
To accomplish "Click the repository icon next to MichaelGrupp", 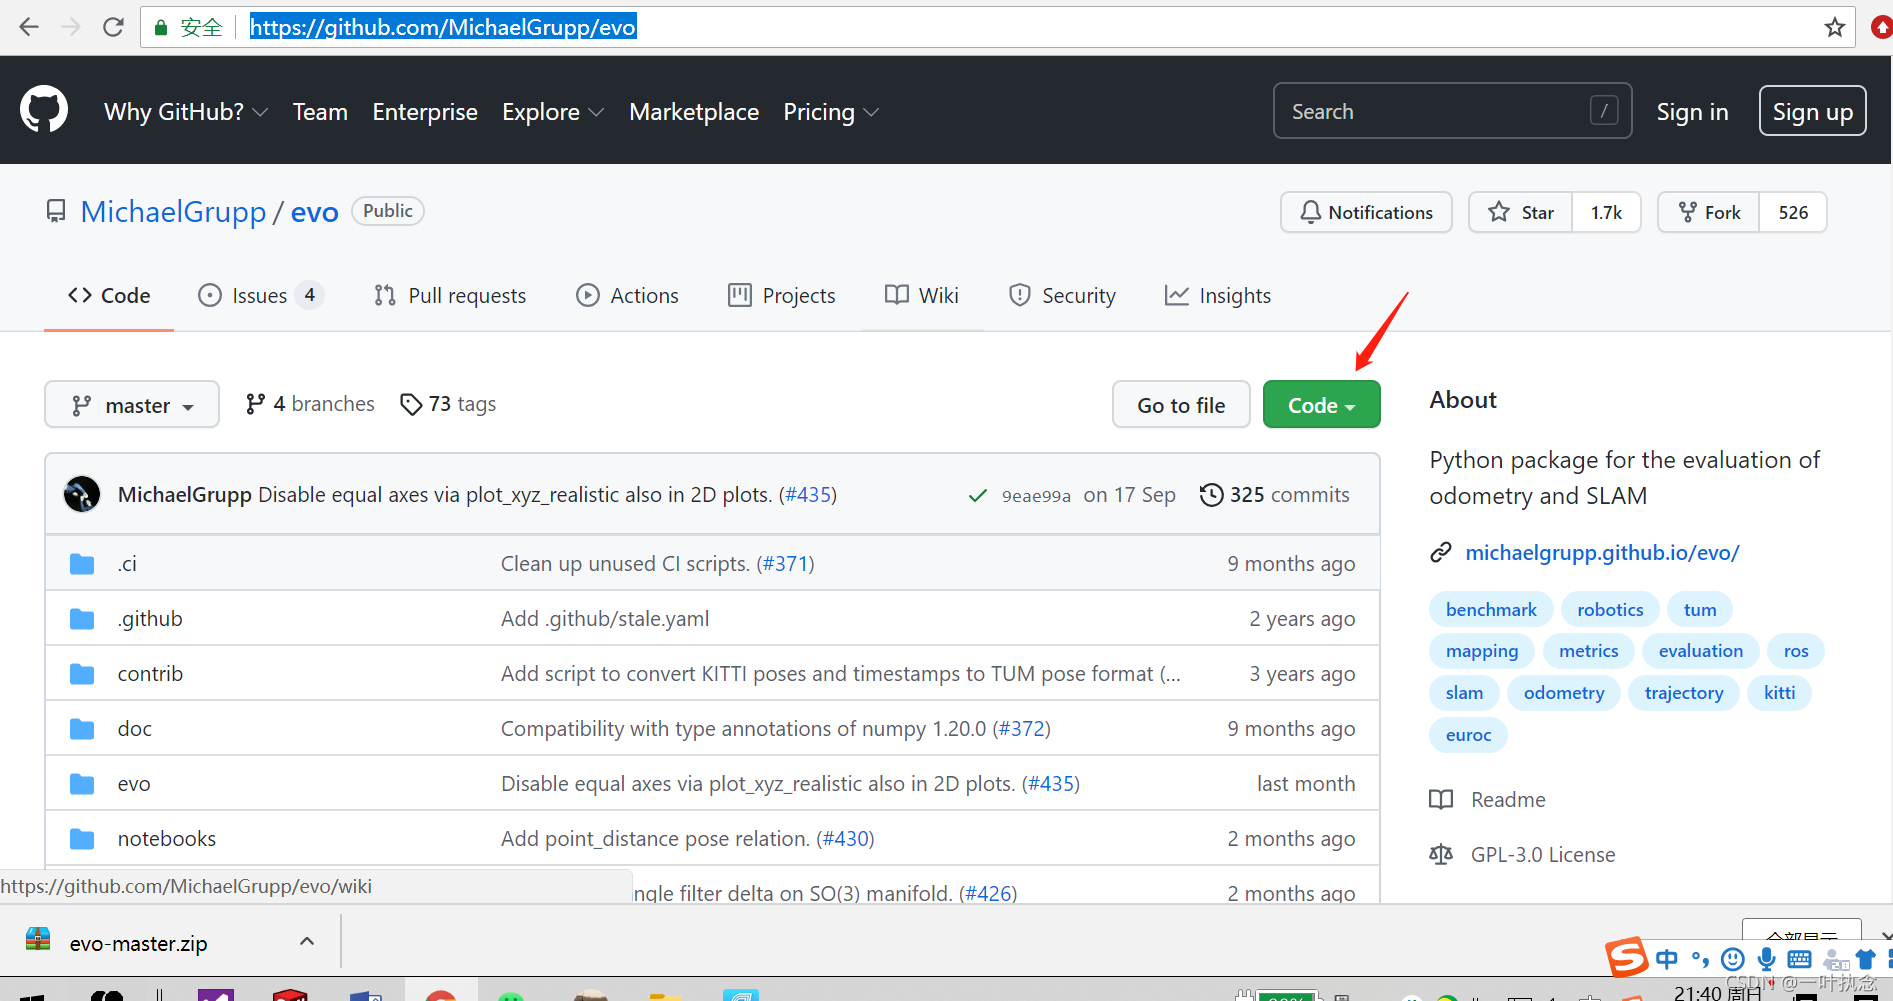I will tap(56, 211).
